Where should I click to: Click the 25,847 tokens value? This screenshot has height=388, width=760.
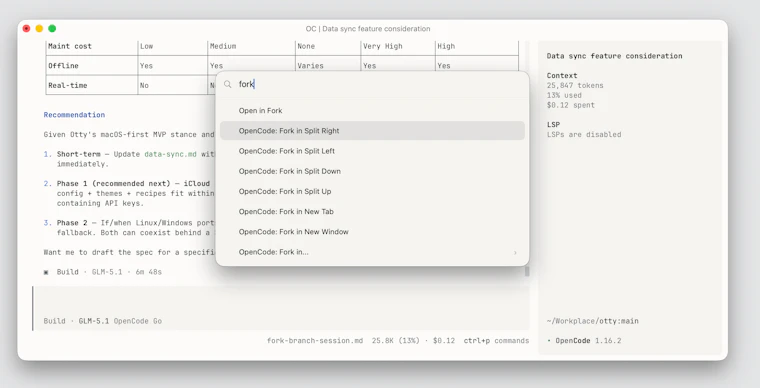click(575, 85)
